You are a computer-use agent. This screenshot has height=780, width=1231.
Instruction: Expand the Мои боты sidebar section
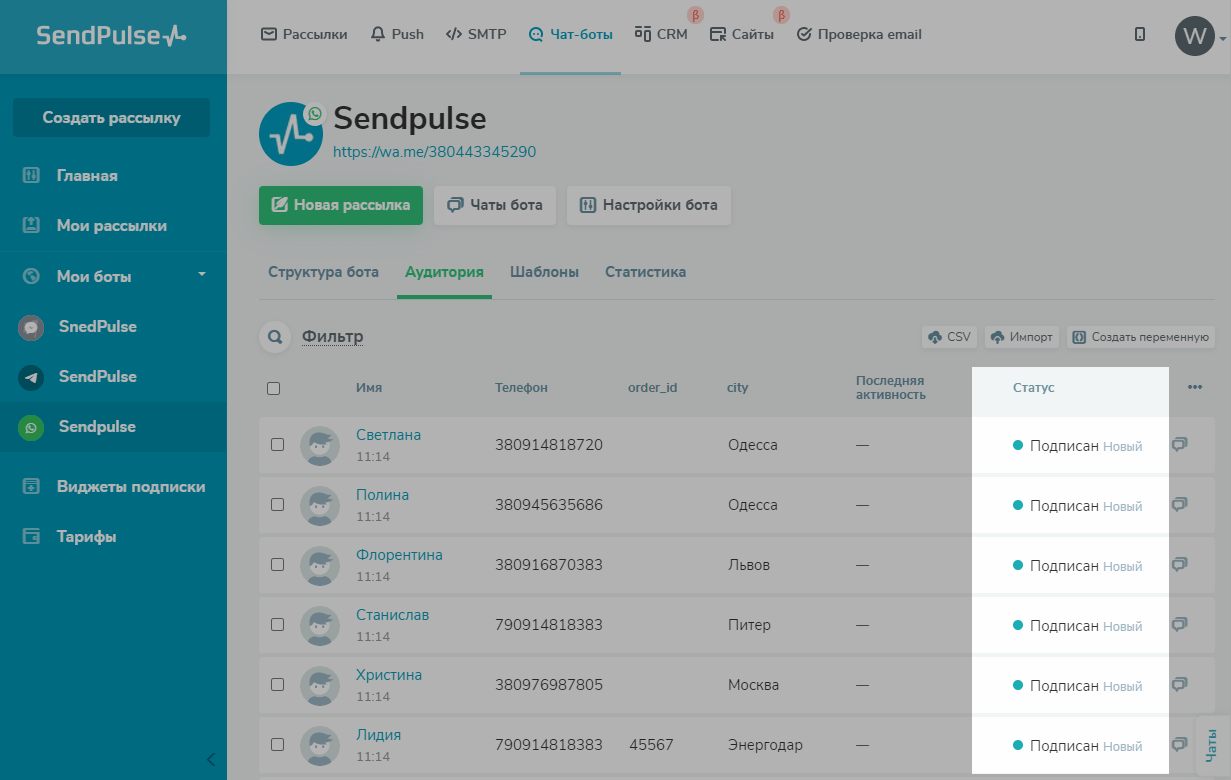click(113, 276)
